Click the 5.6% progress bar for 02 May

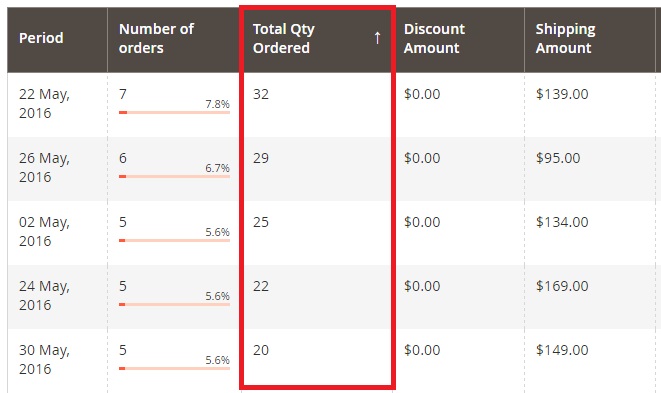175,241
